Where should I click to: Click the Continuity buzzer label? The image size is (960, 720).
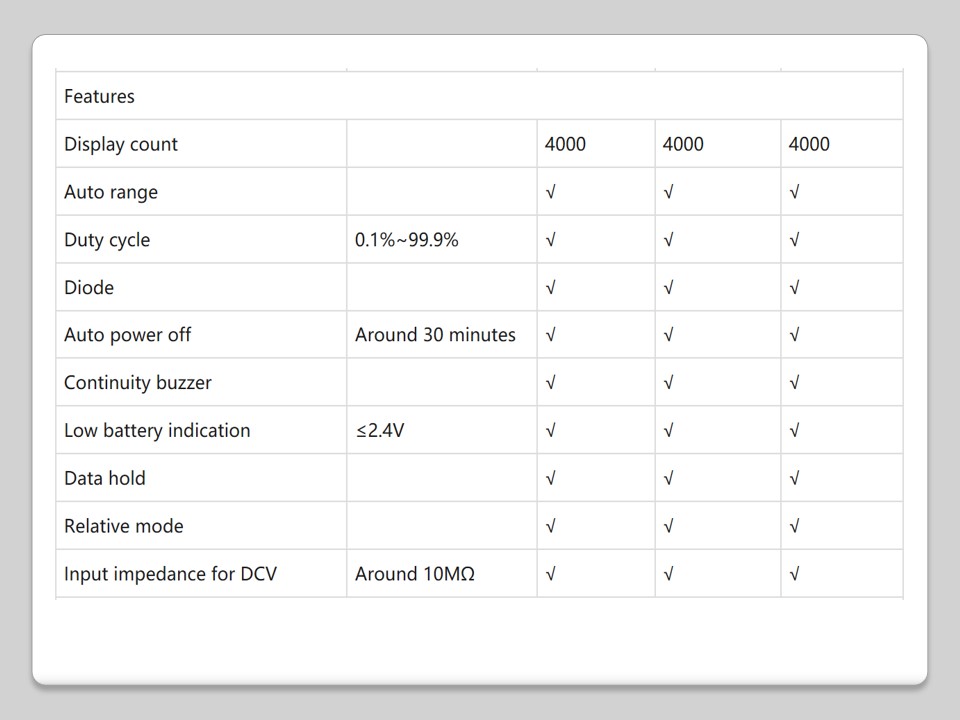pos(138,383)
